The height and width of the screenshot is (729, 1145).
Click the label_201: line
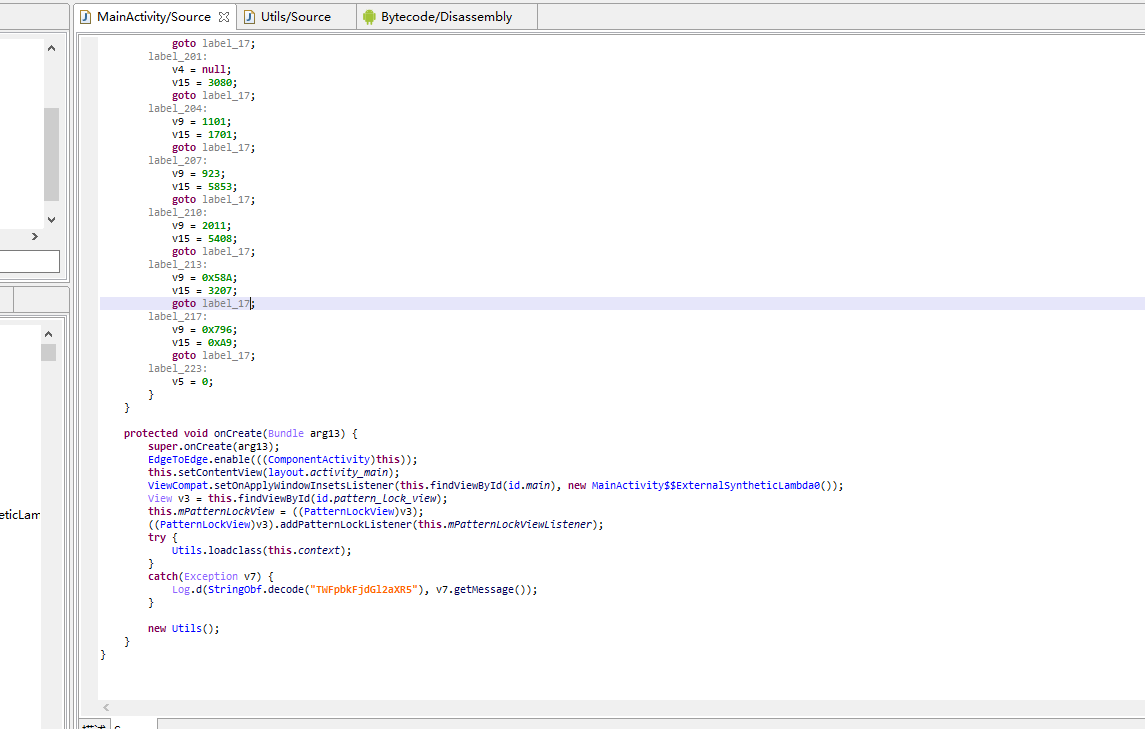coord(177,56)
